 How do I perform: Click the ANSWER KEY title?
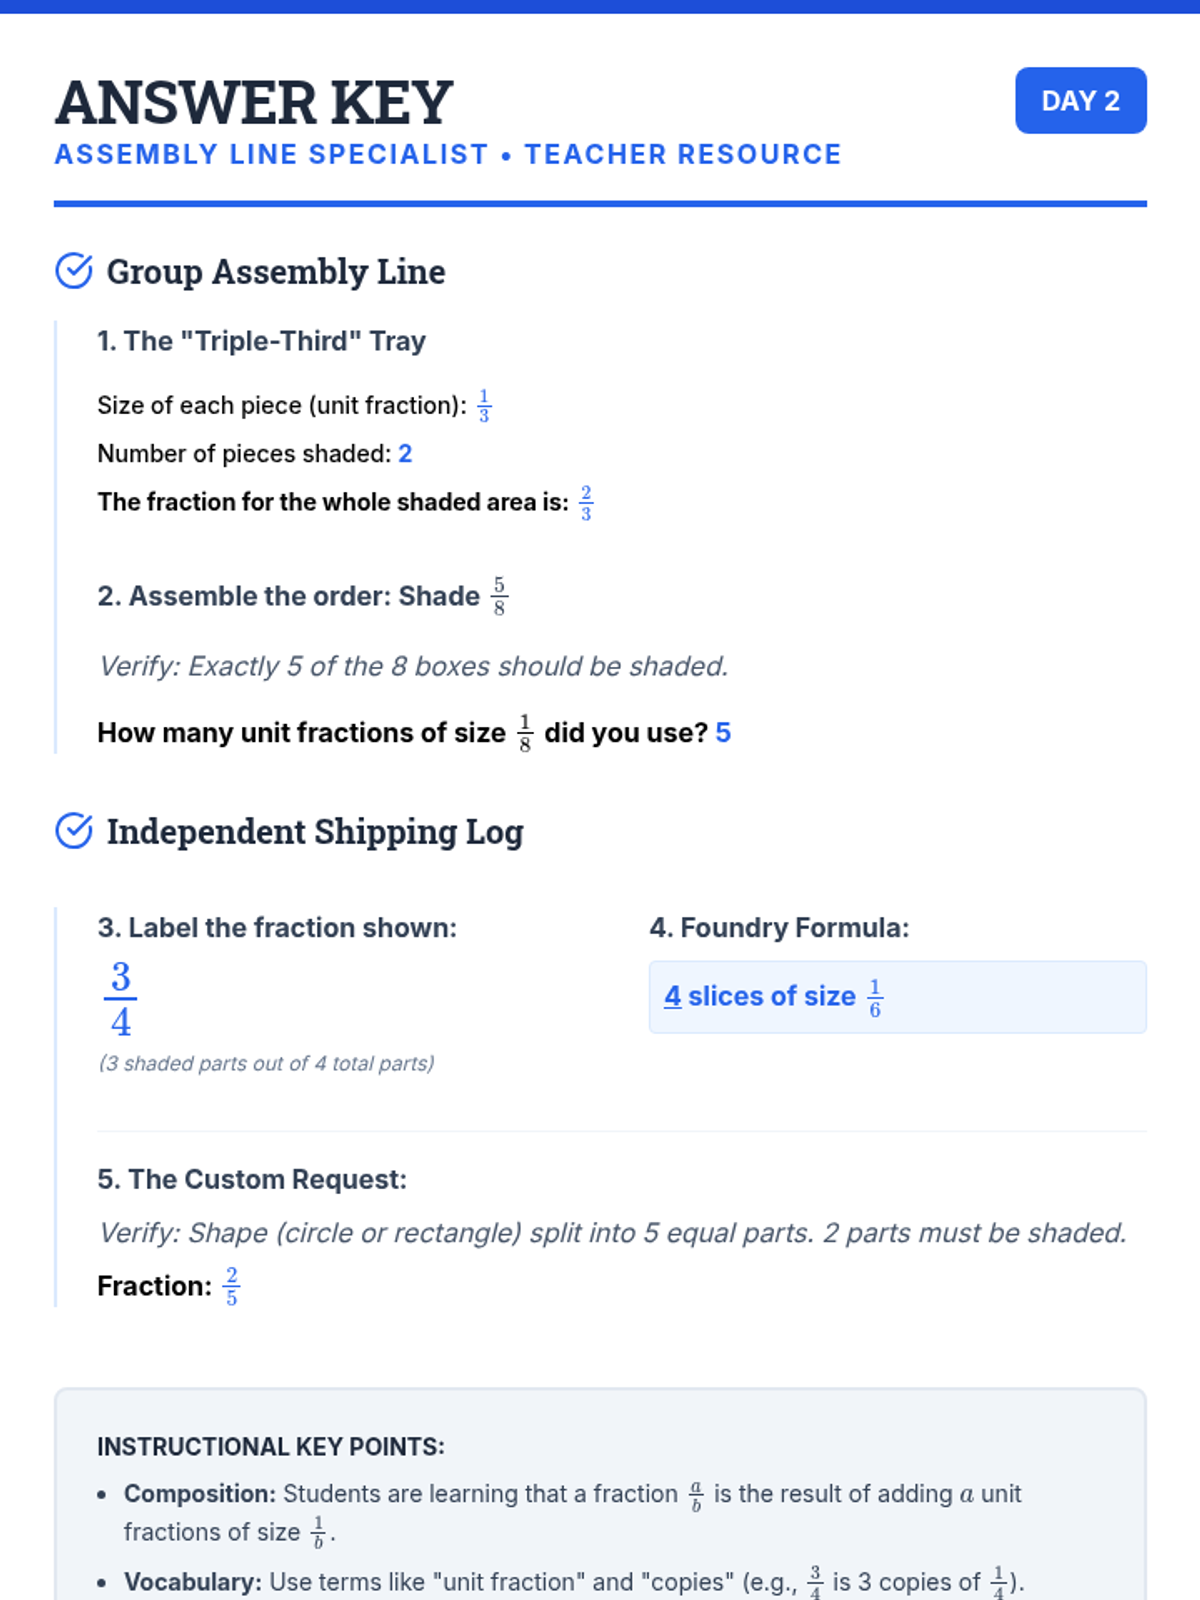254,103
